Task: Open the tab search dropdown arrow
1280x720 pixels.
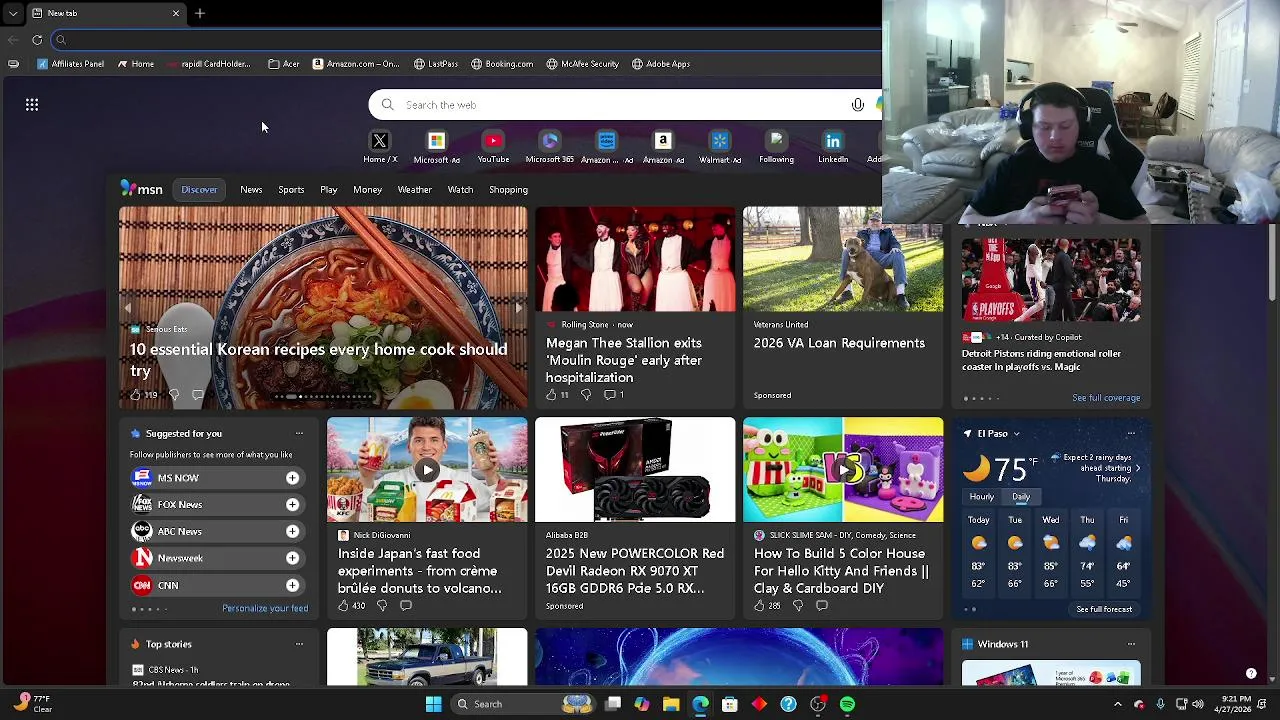Action: (x=13, y=13)
